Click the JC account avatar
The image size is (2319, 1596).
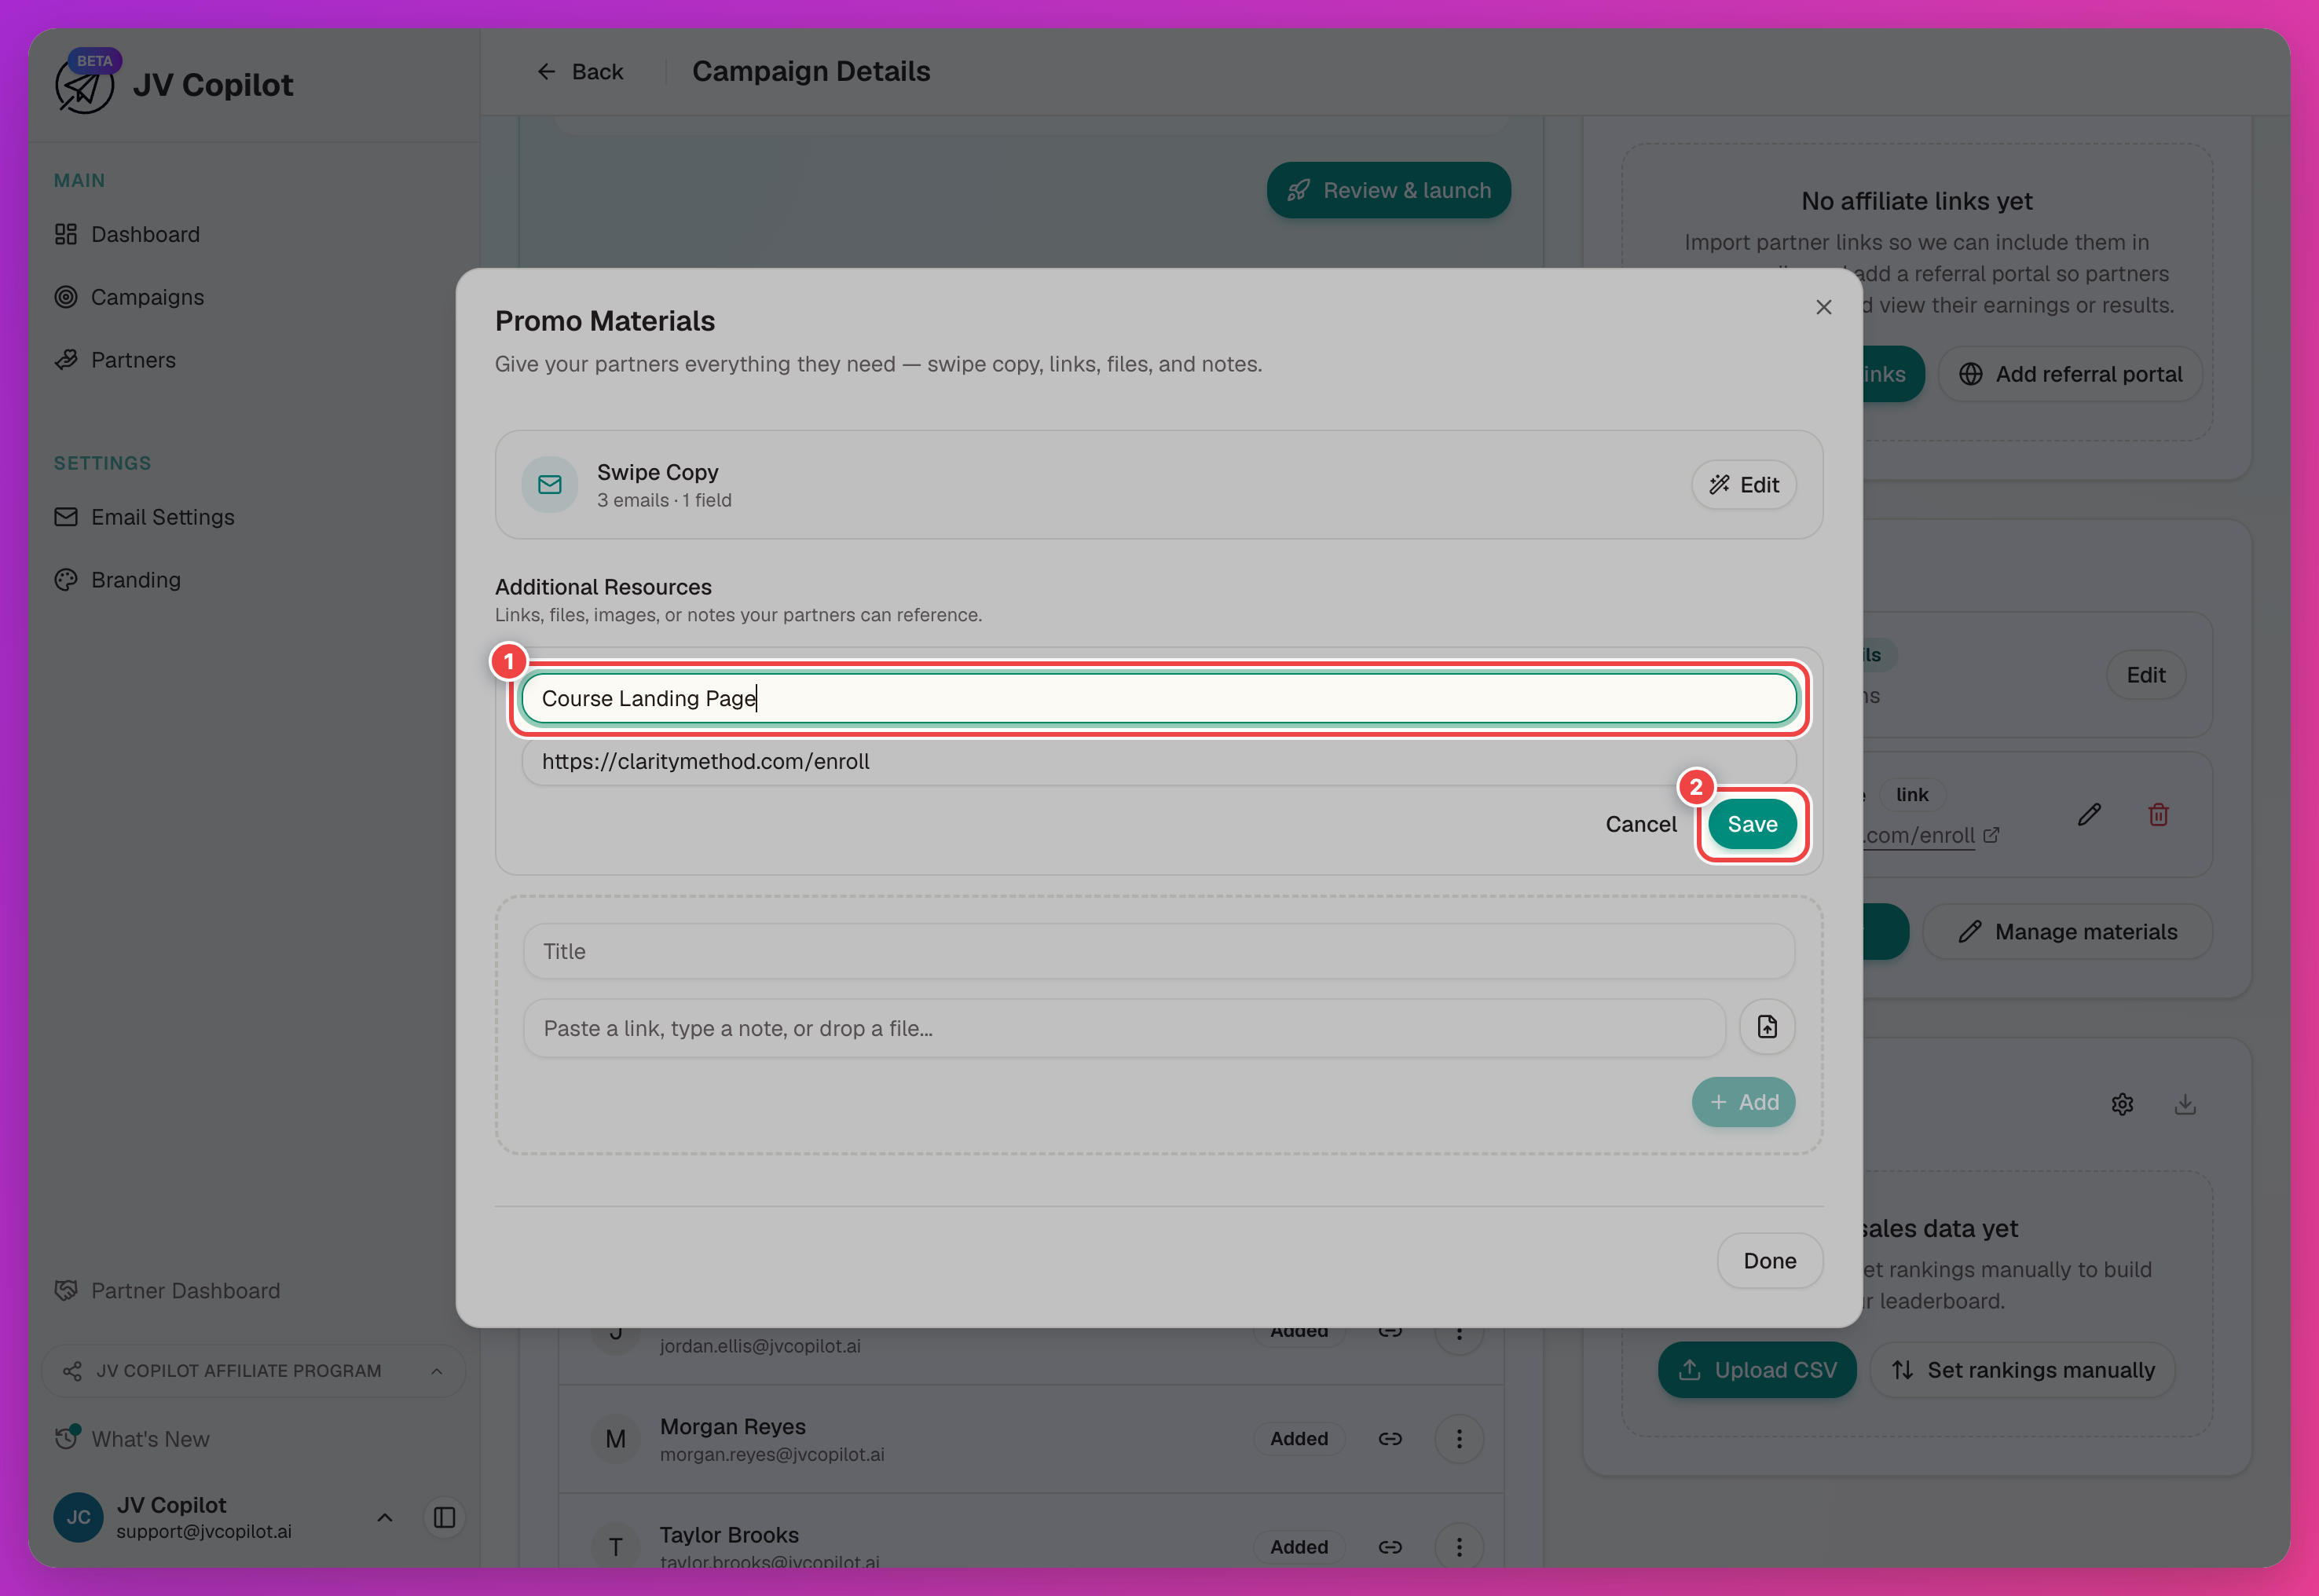[78, 1517]
